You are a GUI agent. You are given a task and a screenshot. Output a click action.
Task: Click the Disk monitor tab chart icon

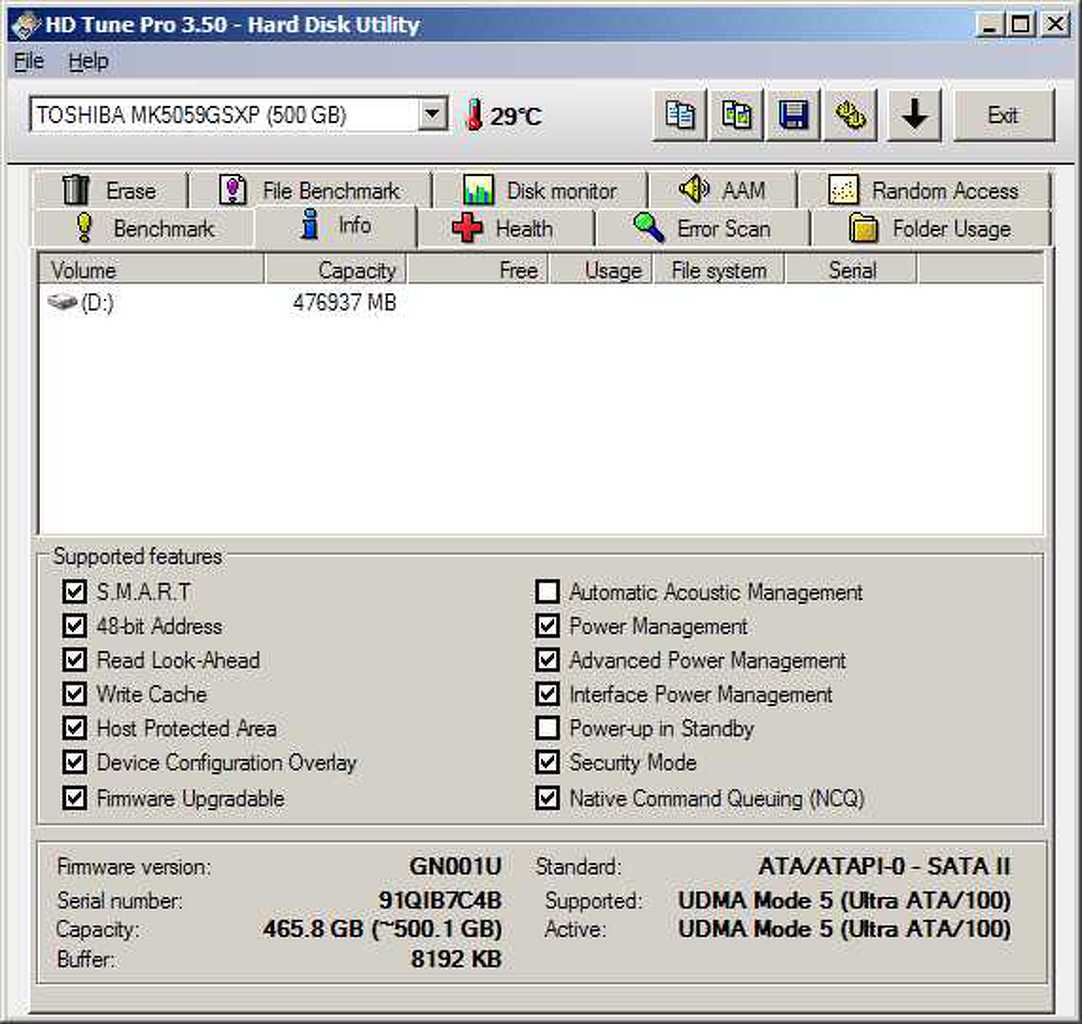(478, 190)
